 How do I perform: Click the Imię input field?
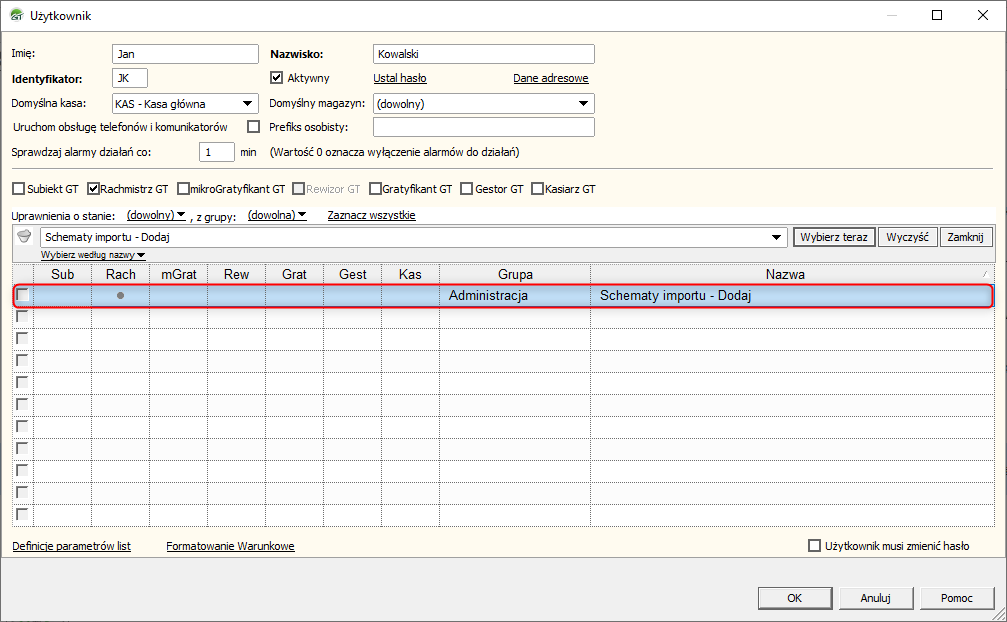coord(185,54)
